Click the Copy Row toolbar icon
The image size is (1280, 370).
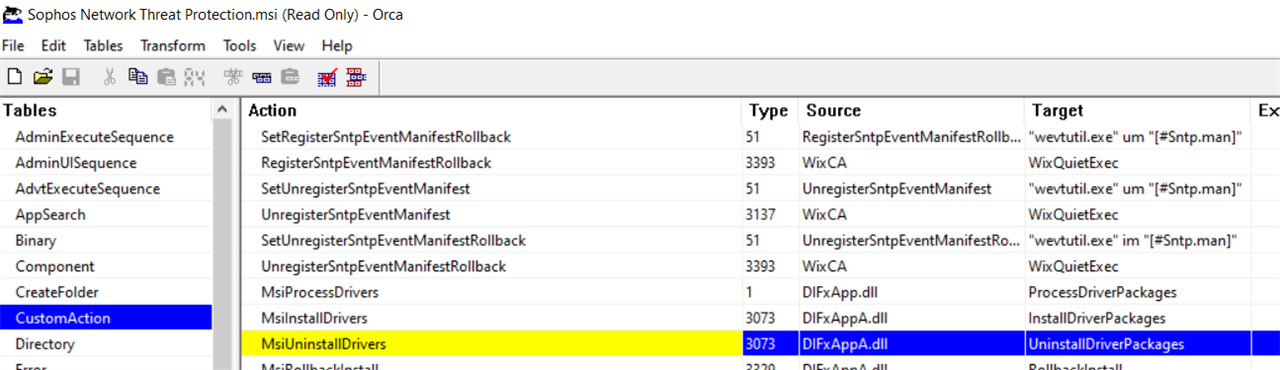click(262, 77)
